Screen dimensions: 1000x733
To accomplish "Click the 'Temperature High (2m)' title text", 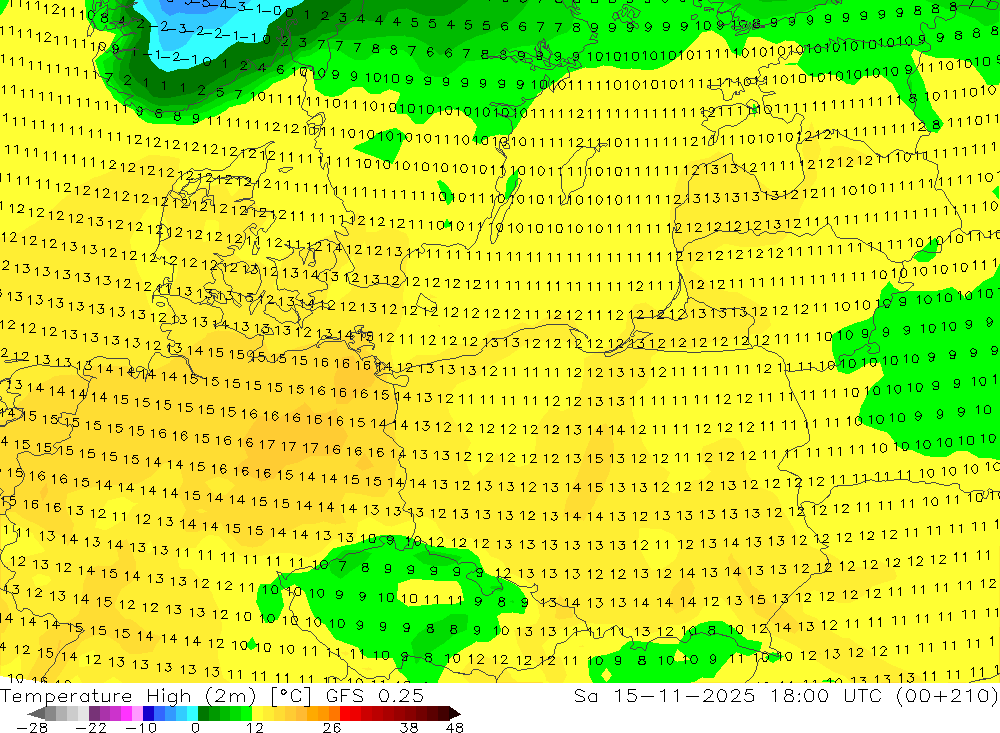I will click(128, 696).
